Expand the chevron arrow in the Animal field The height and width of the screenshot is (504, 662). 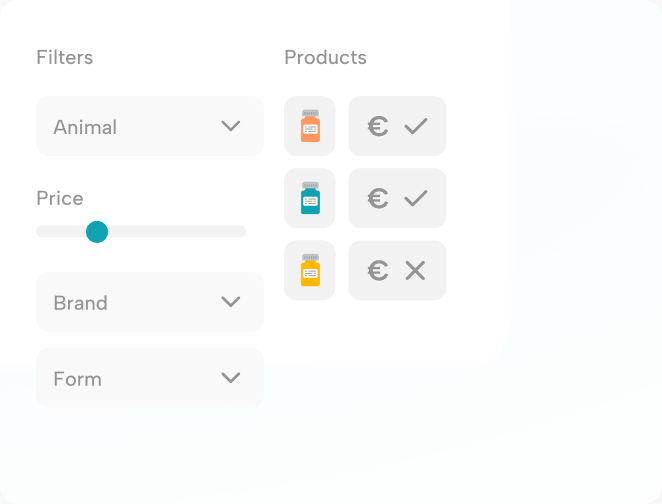point(231,126)
